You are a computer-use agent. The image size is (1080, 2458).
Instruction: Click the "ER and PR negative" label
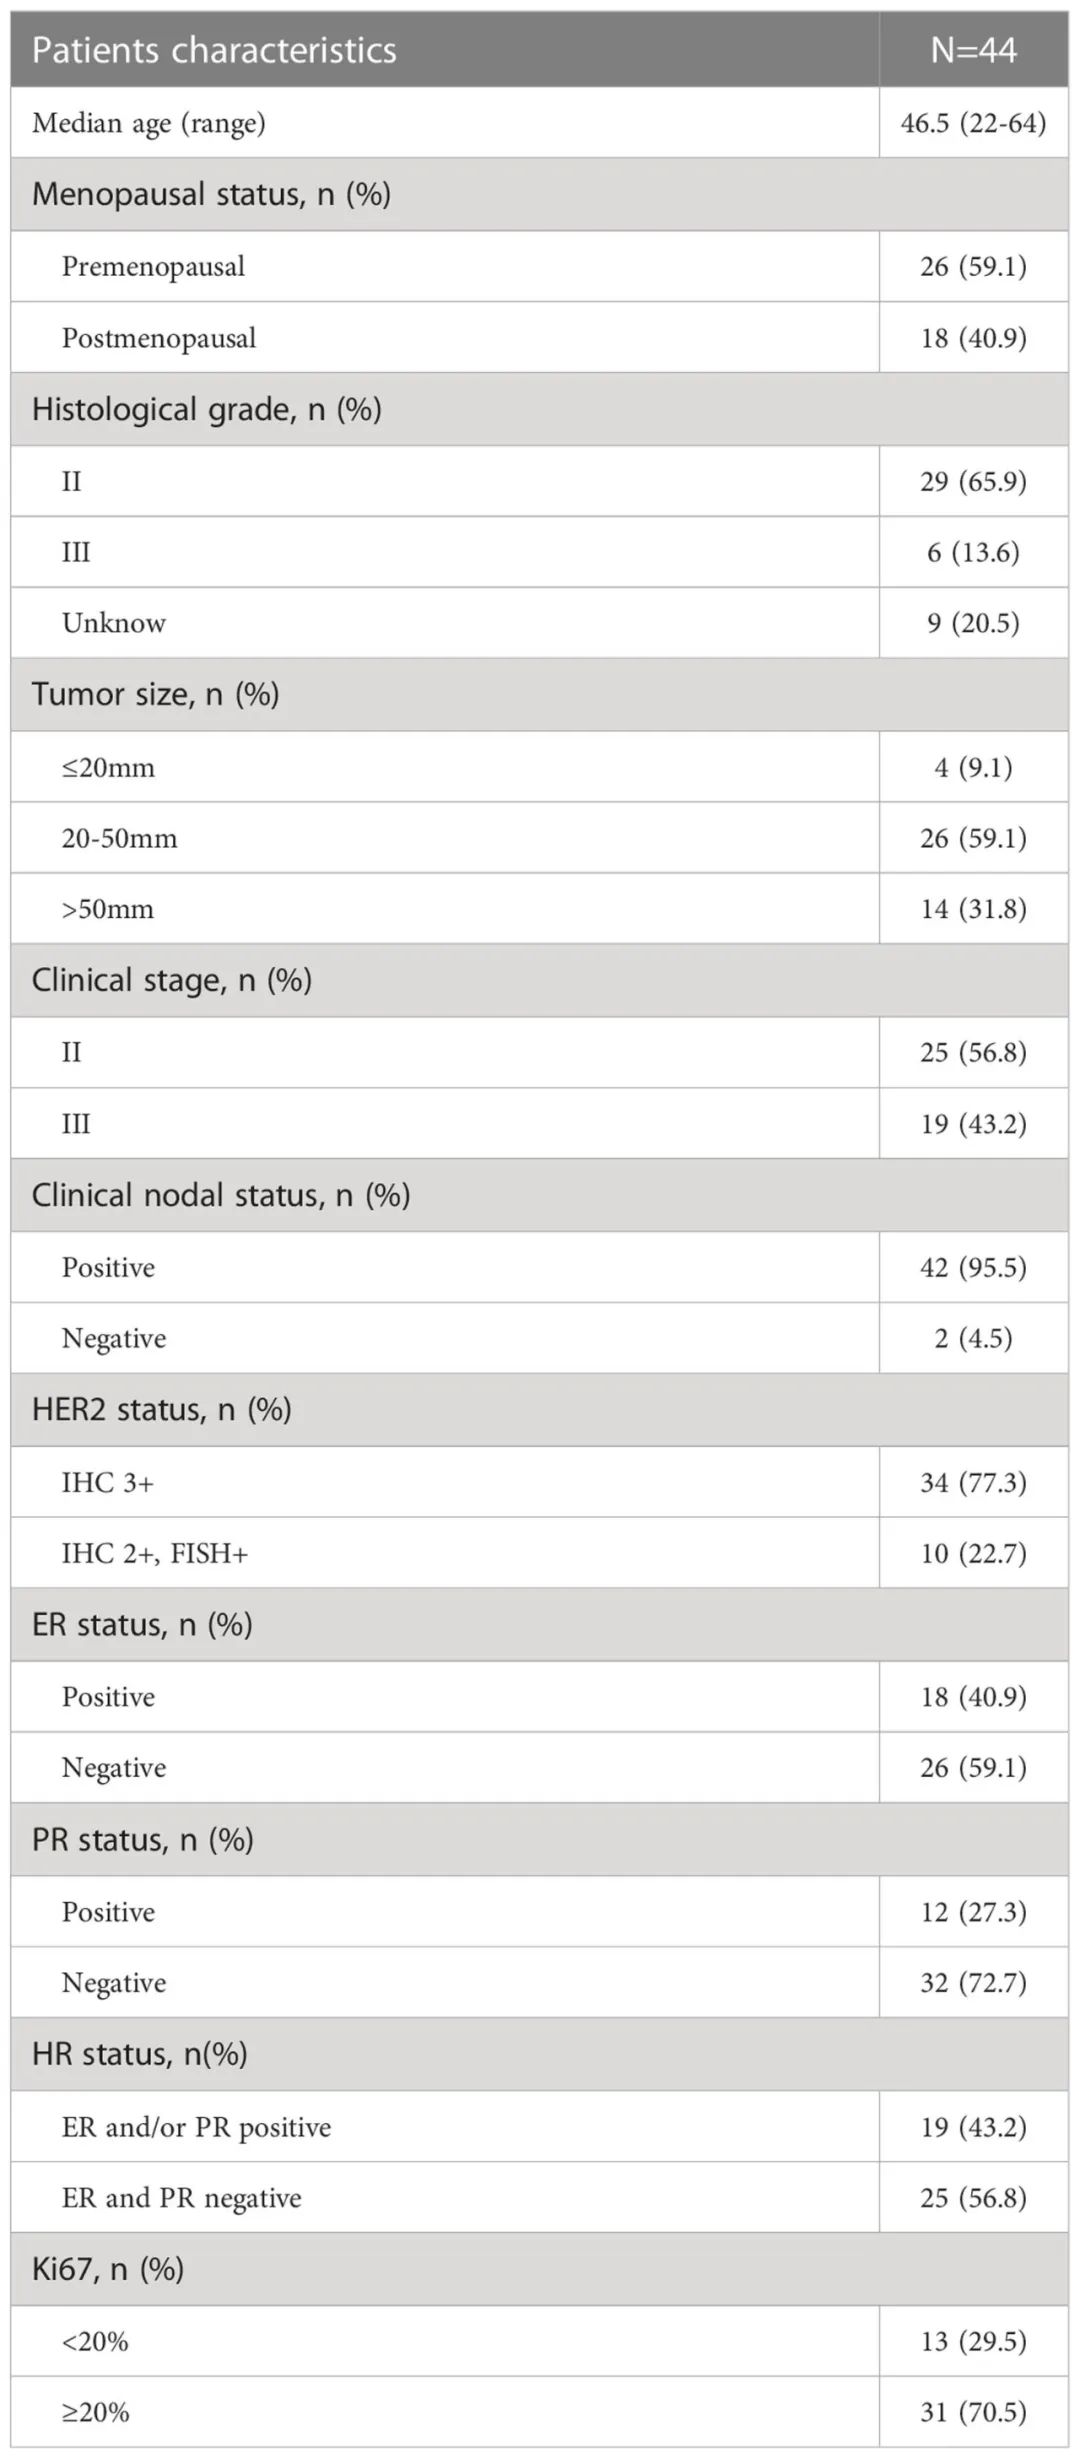(x=181, y=2198)
